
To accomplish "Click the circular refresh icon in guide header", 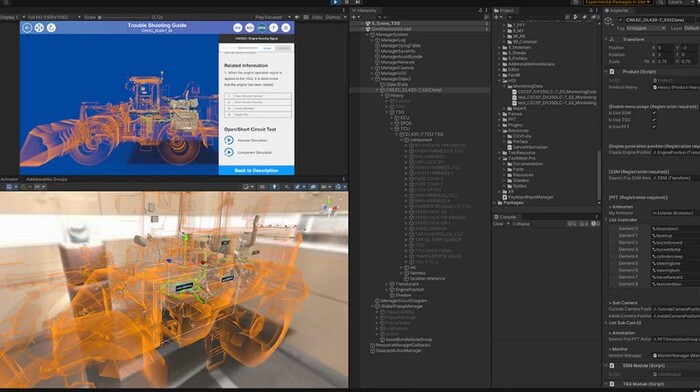I will (51, 28).
